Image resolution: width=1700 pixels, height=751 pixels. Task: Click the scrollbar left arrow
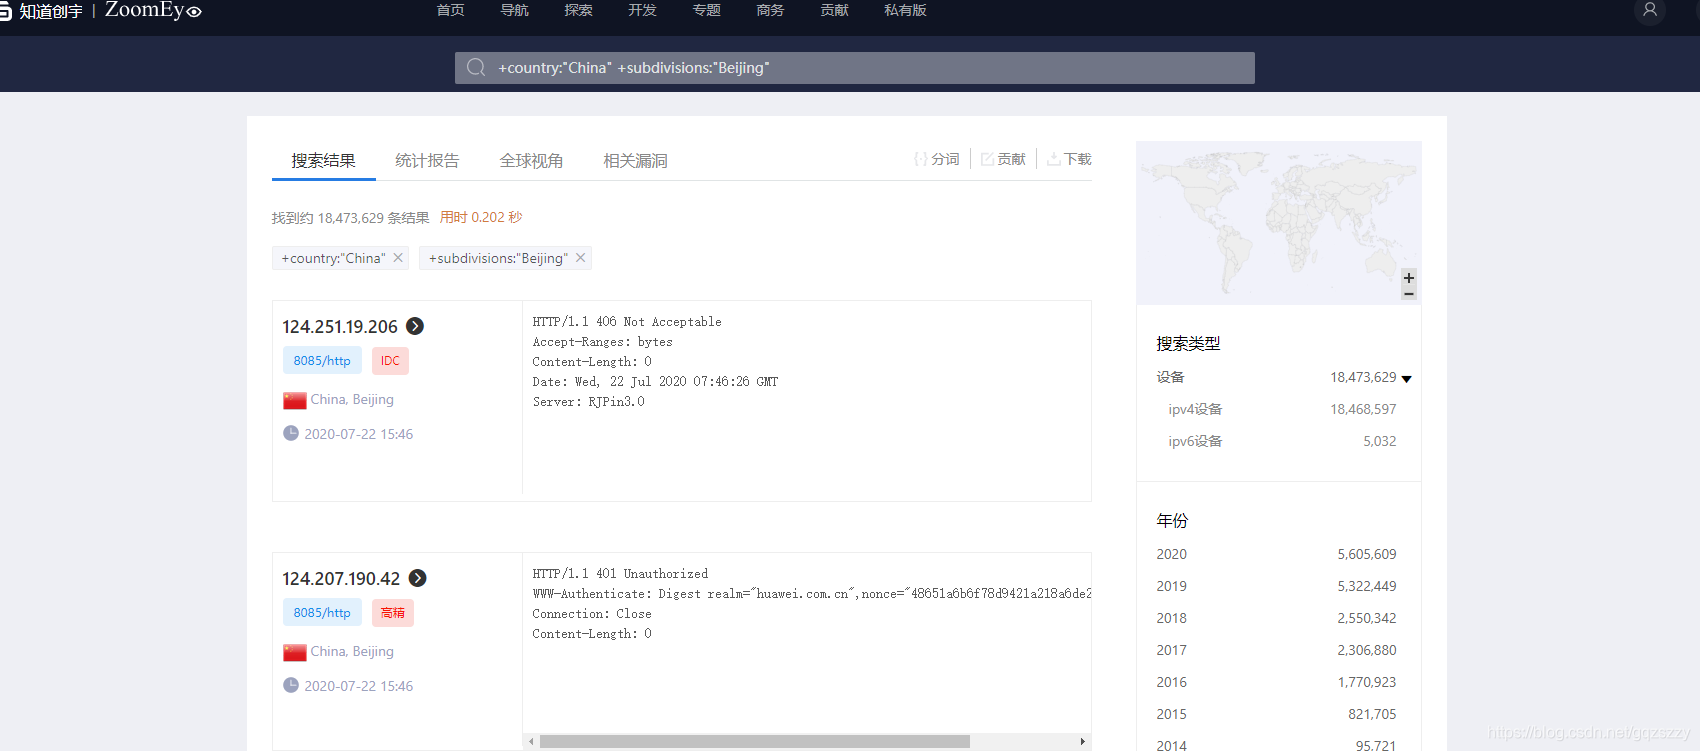531,742
